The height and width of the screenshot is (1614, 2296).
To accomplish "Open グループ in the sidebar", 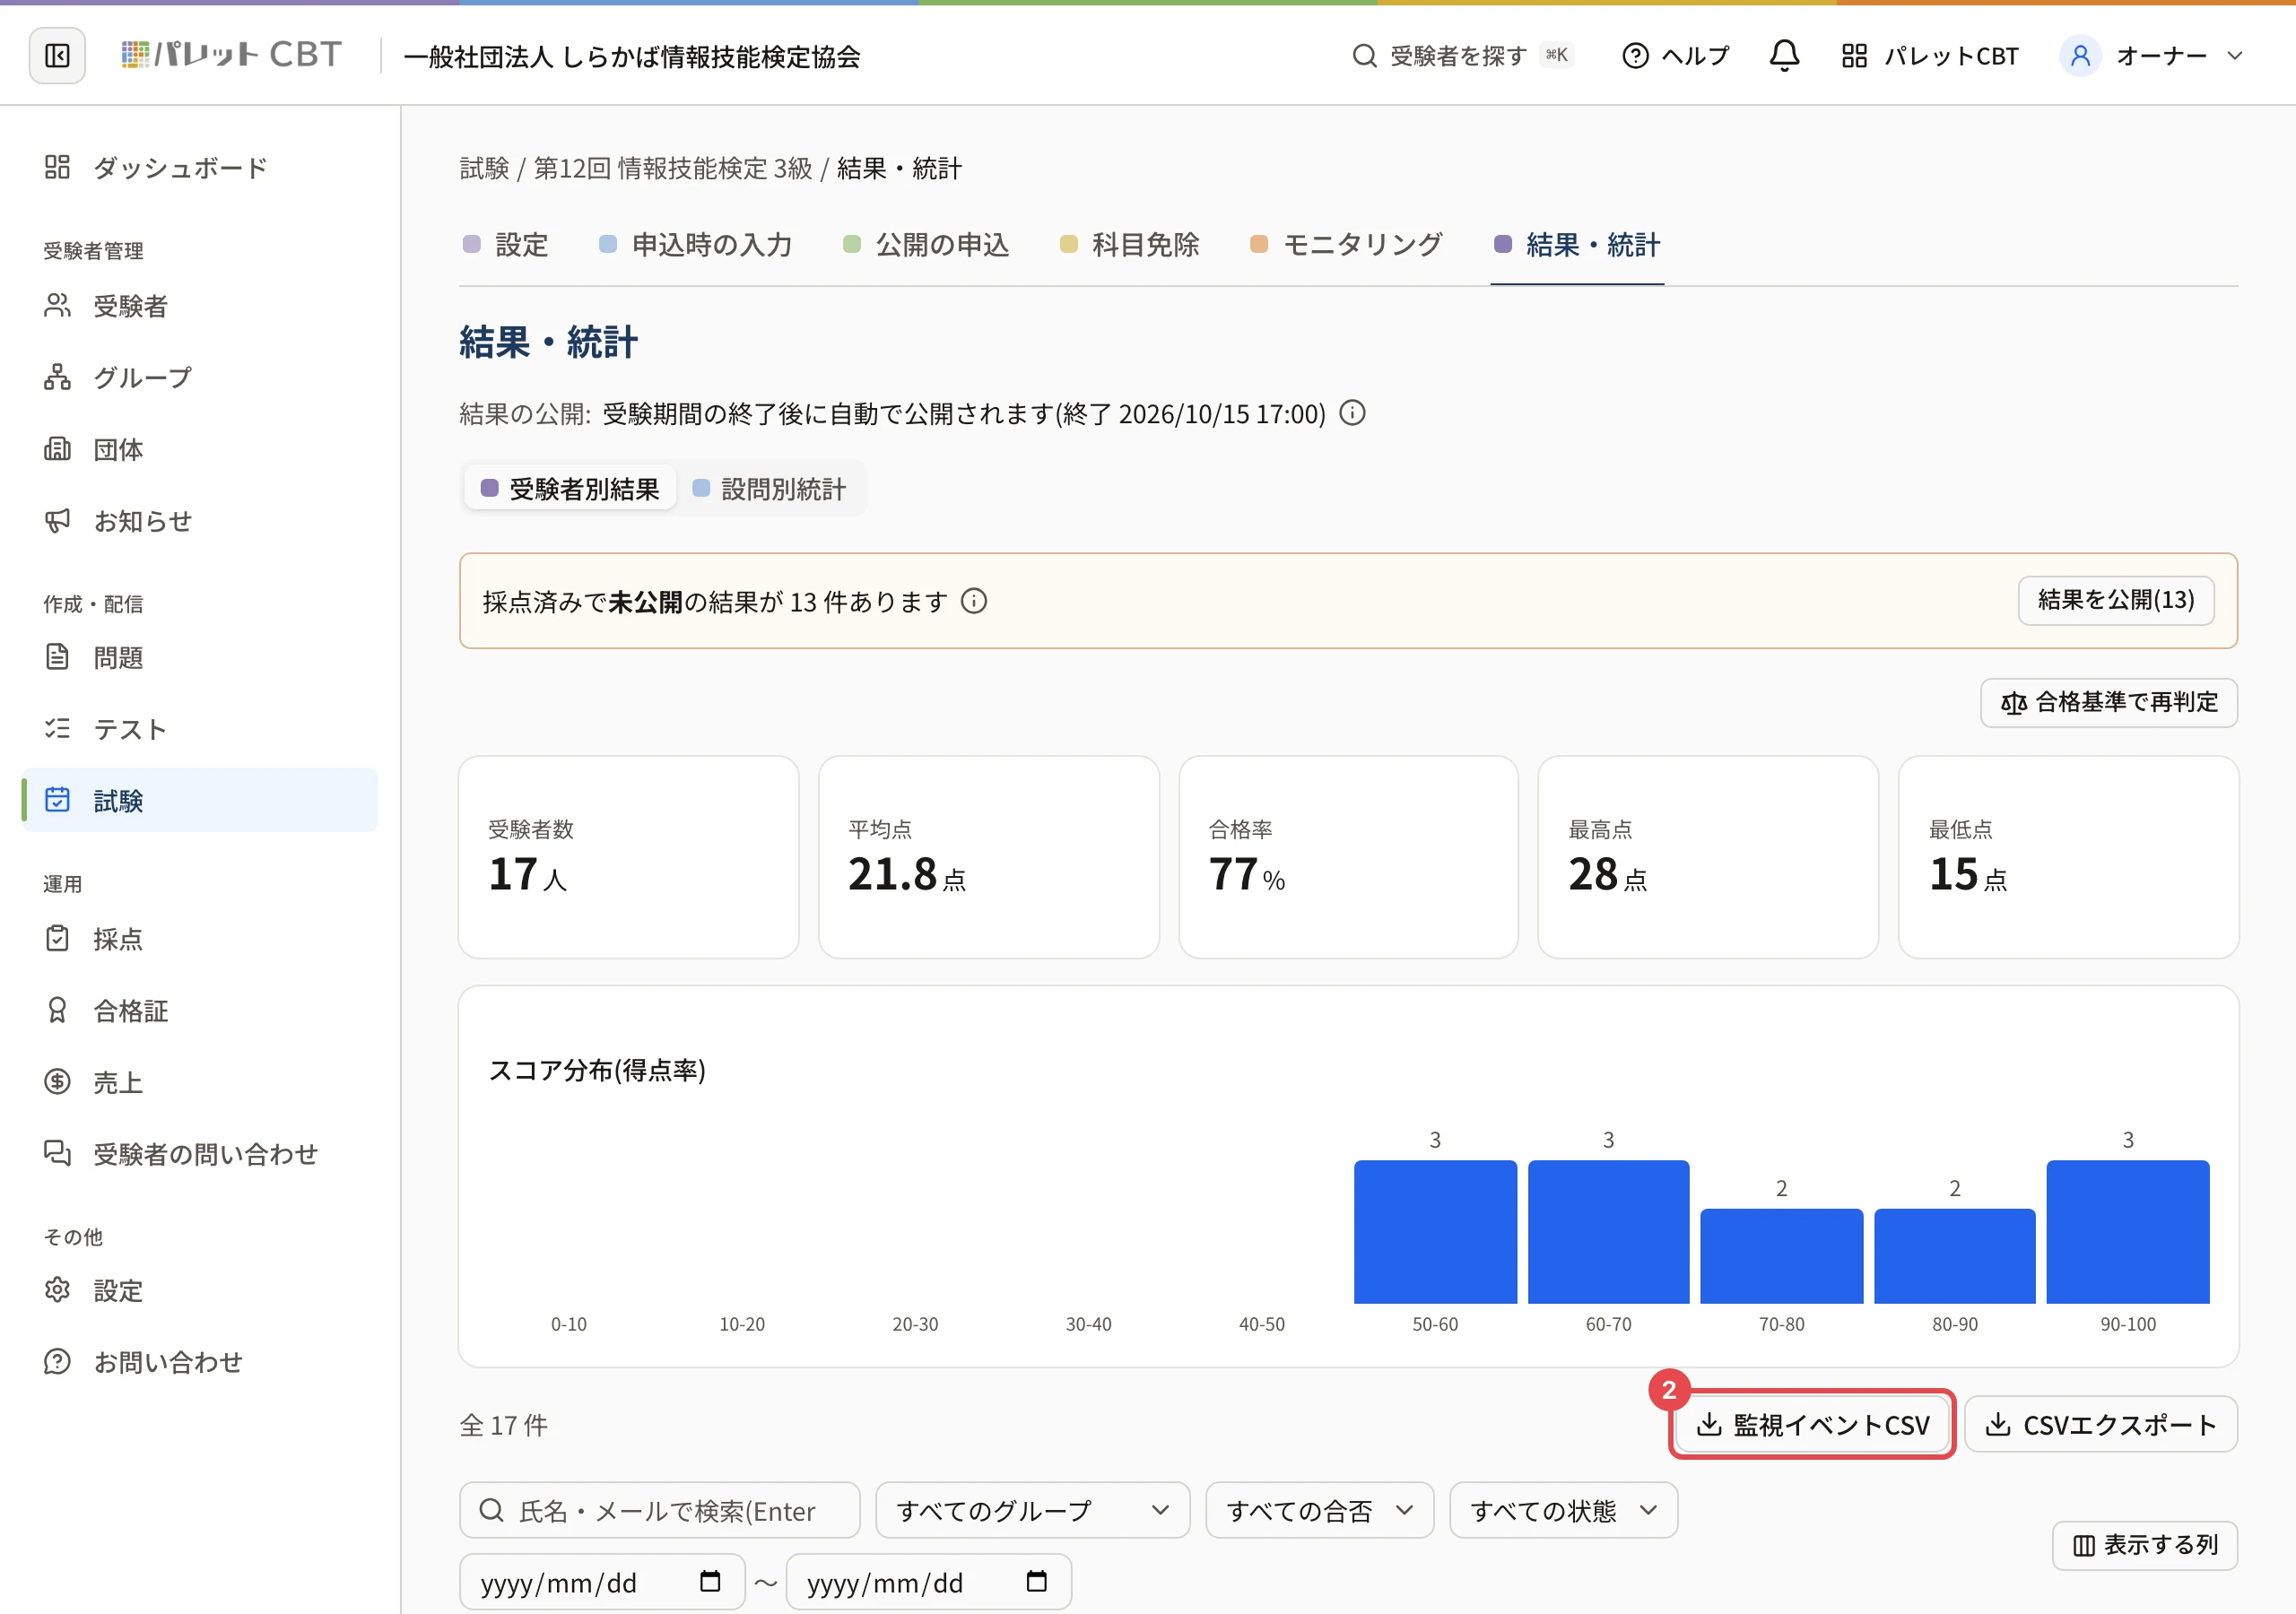I will tap(200, 377).
